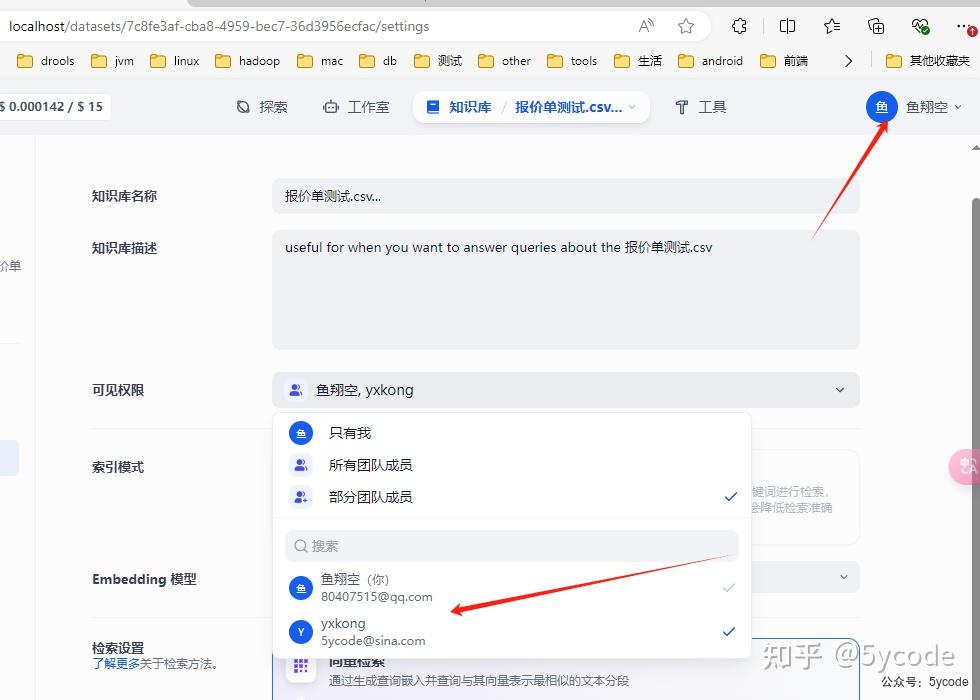Open the linux bookmark folder
This screenshot has width=980, height=700.
(174, 61)
